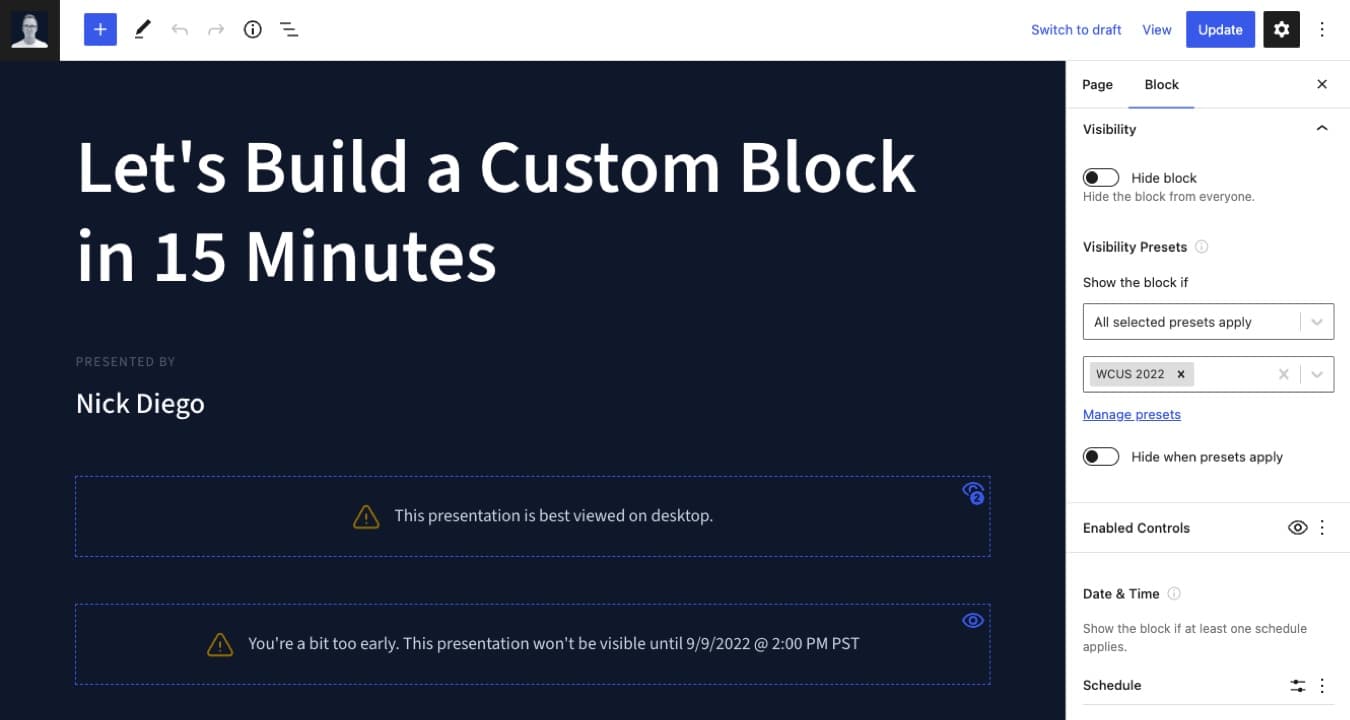Toggle Hide when presets apply
The height and width of the screenshot is (720, 1350).
(1100, 456)
